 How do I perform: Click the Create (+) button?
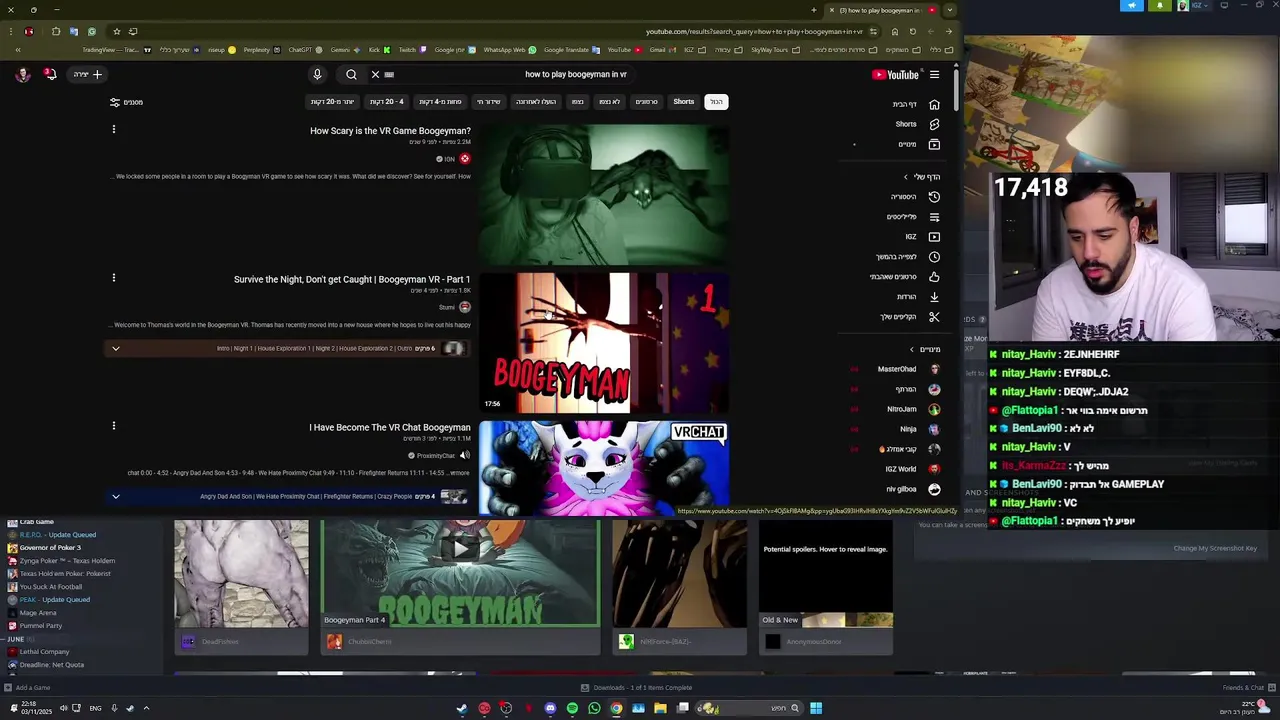(x=88, y=74)
